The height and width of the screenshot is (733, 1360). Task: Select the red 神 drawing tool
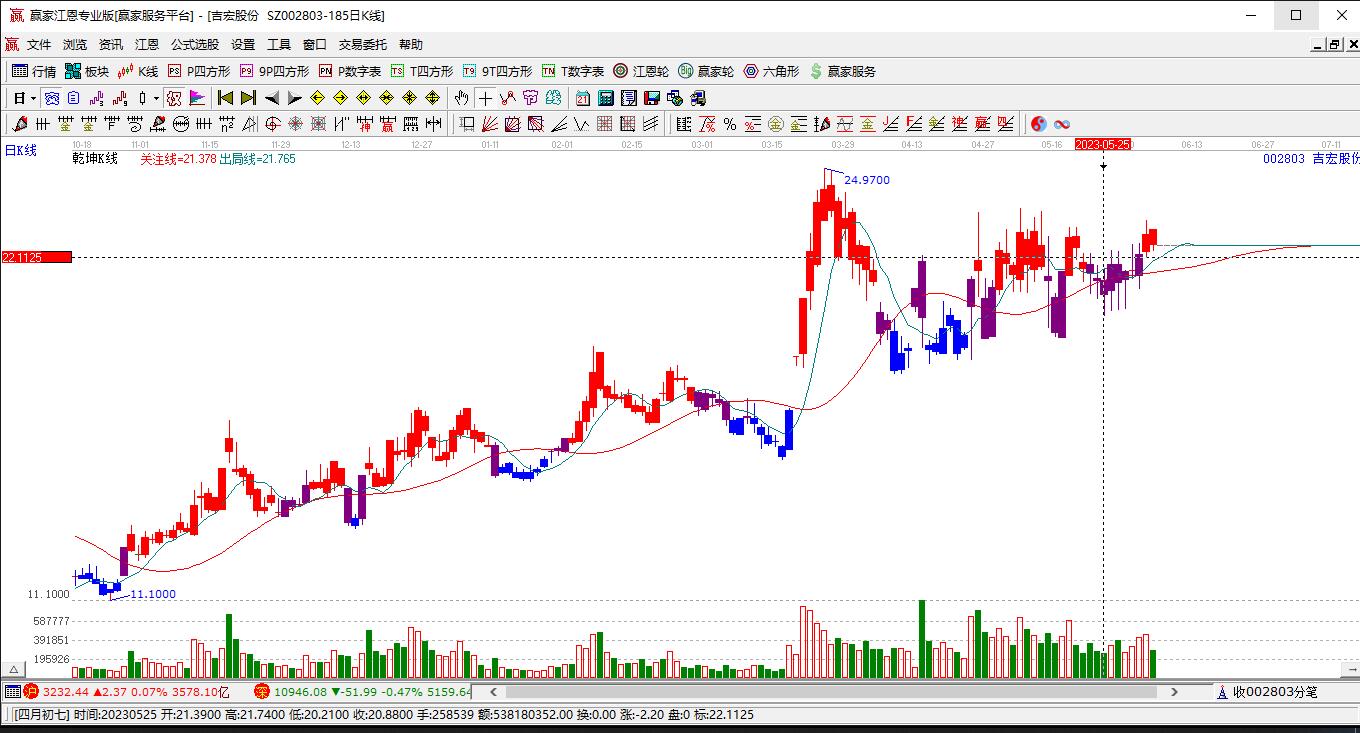pyautogui.click(x=365, y=124)
